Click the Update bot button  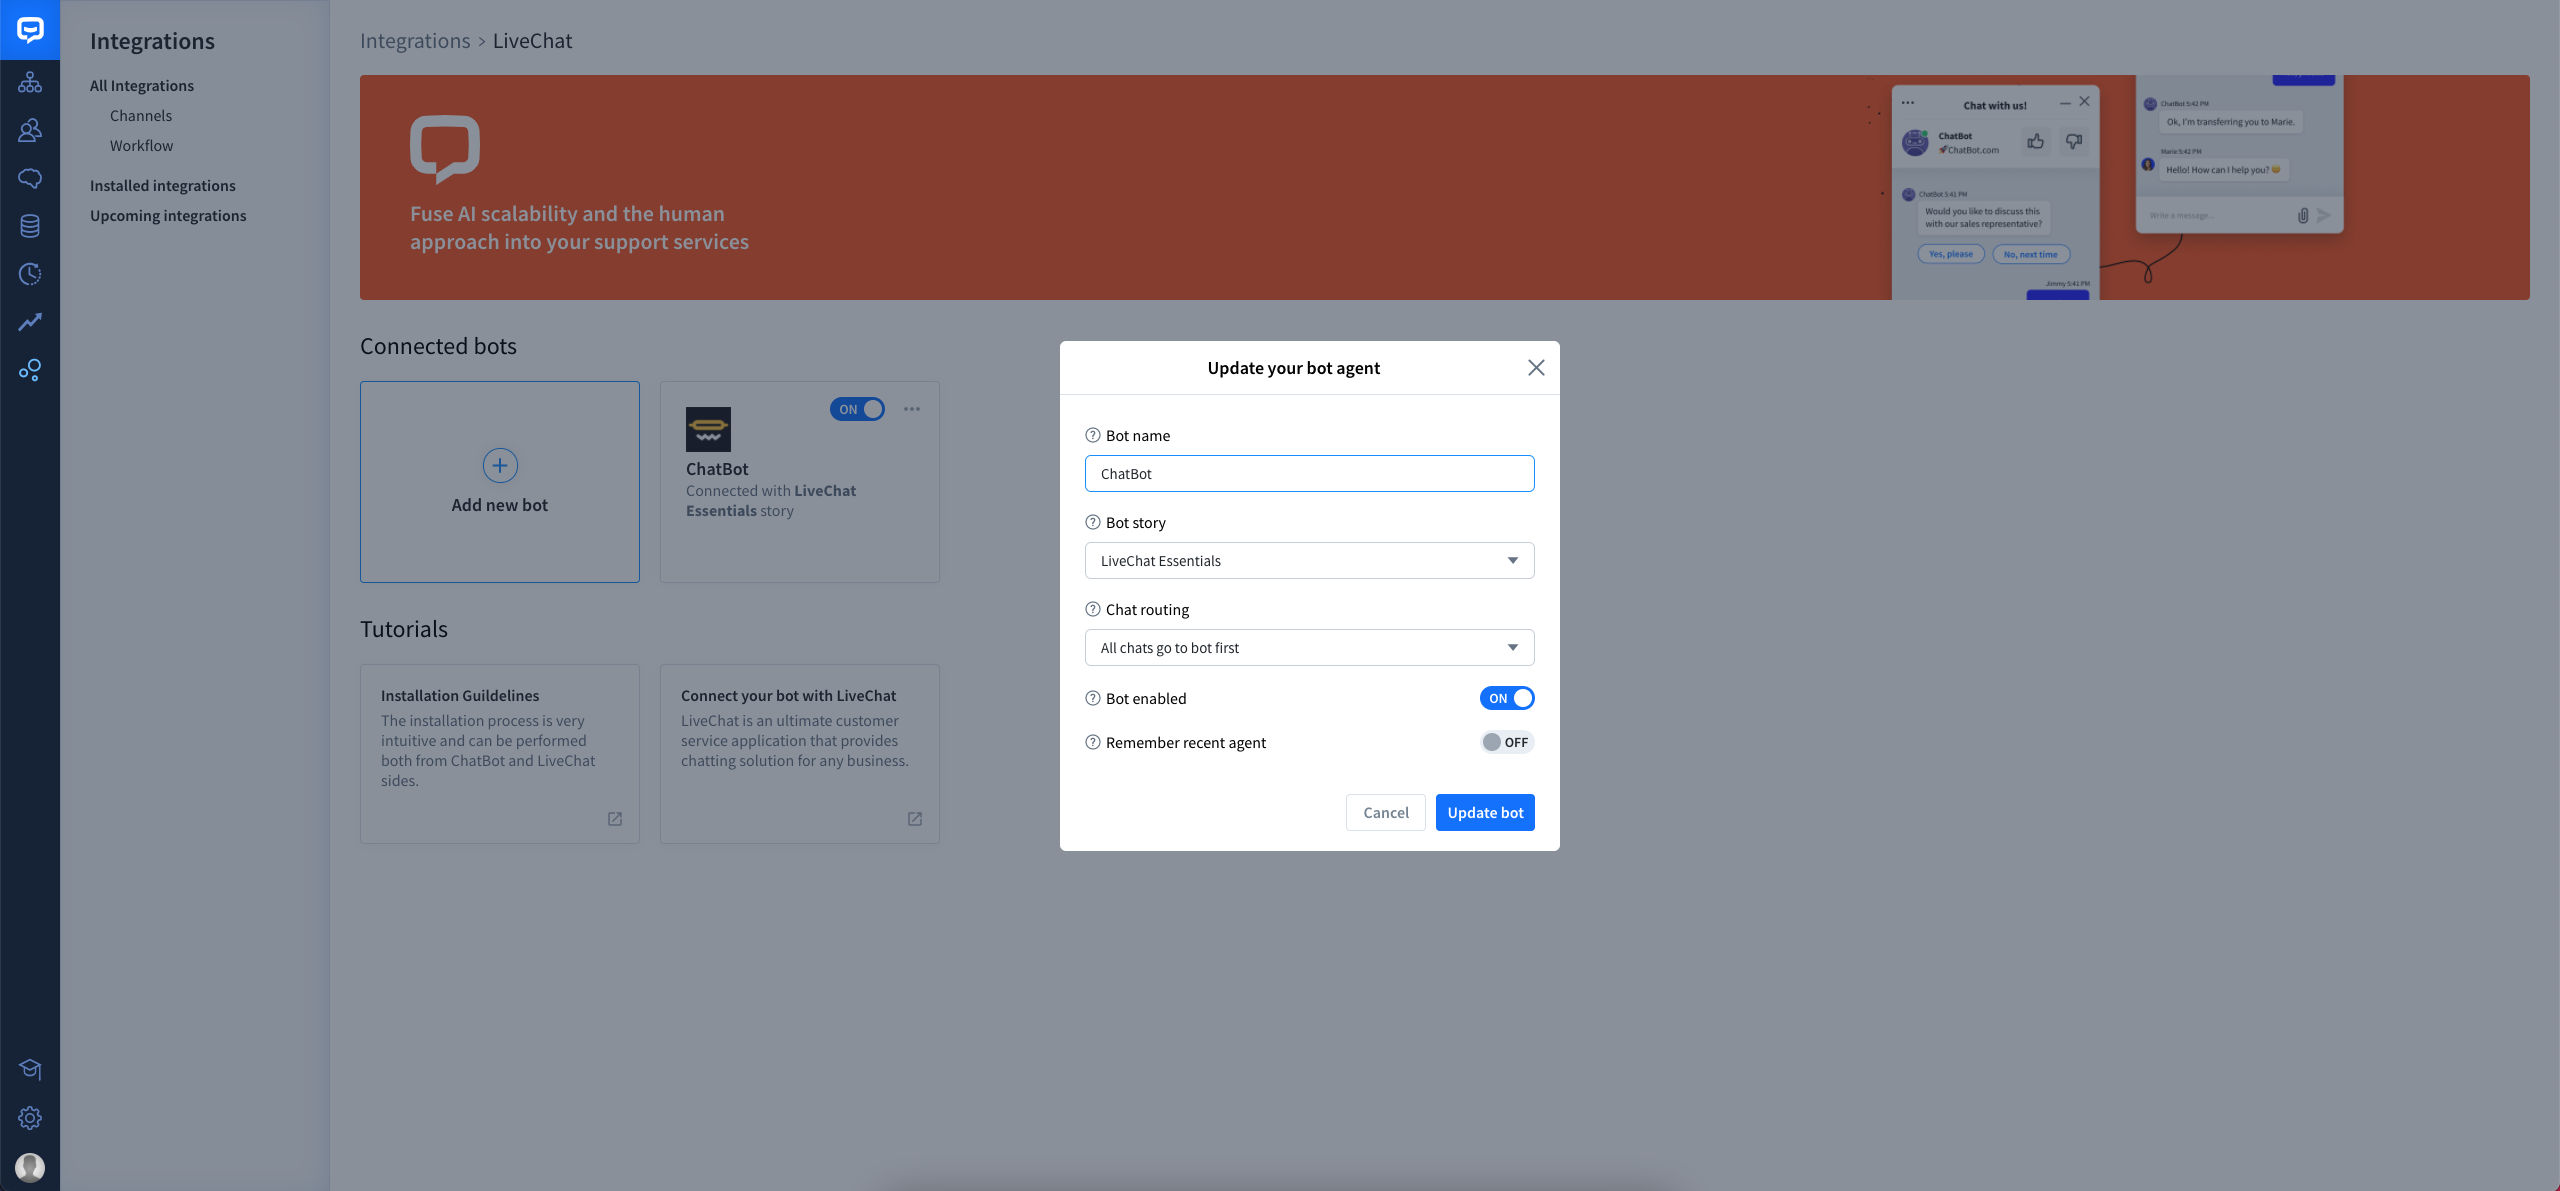[x=1485, y=813]
